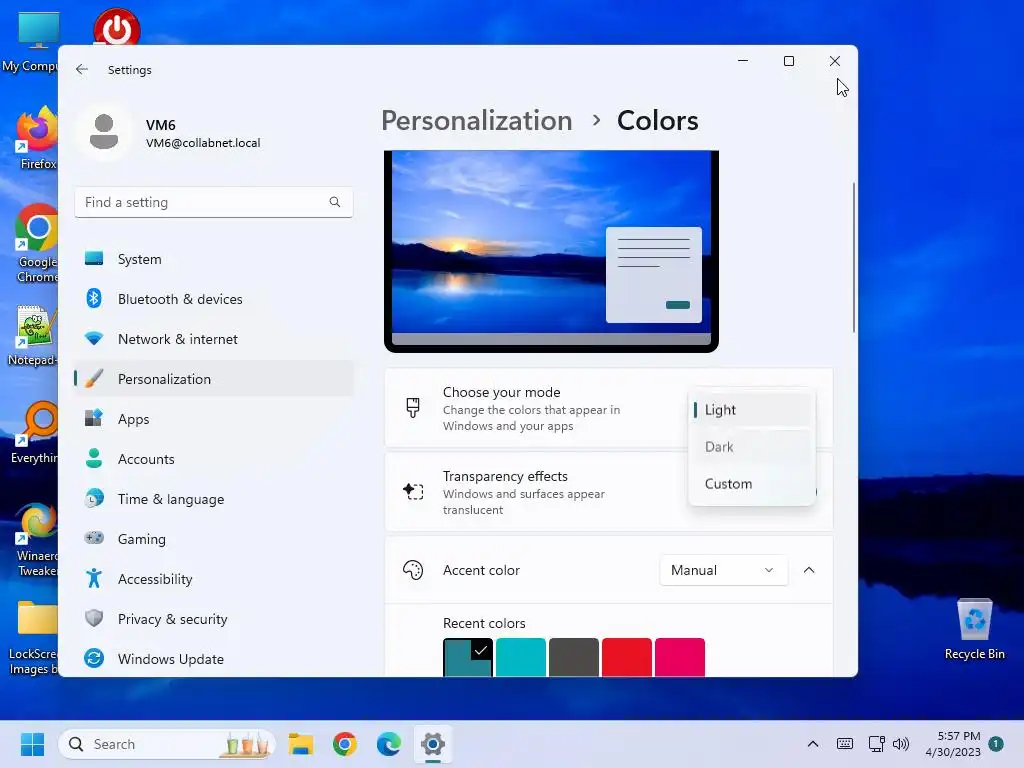Click the Personalization paintbrush icon

[94, 379]
